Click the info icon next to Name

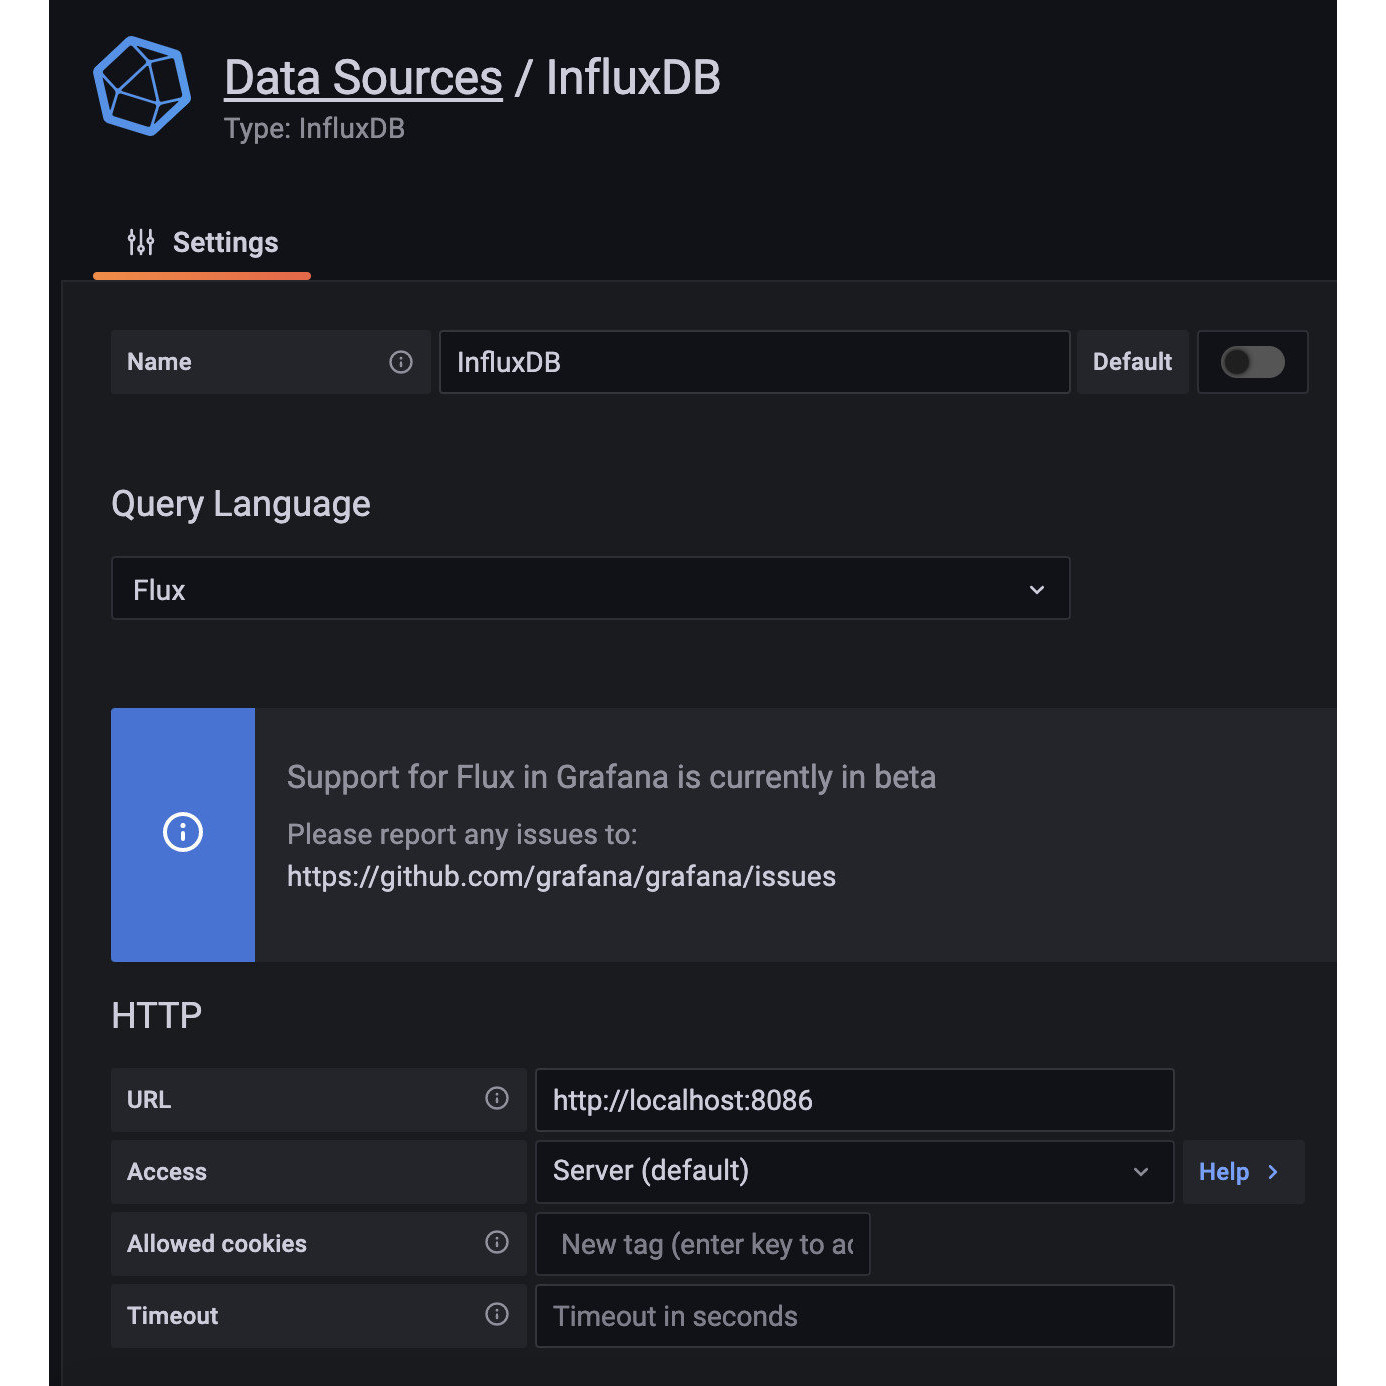(x=400, y=362)
